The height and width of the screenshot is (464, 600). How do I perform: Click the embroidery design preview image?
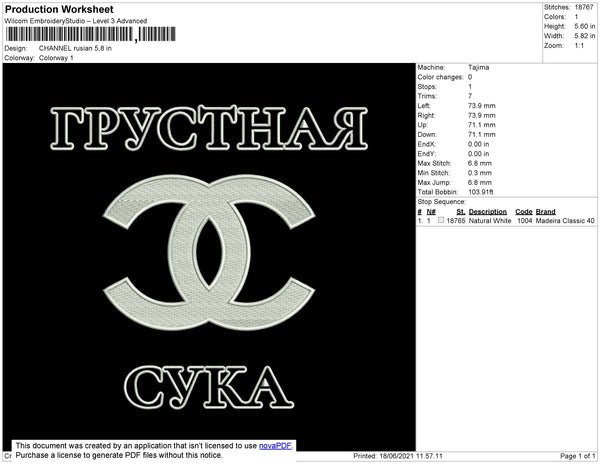pos(209,257)
